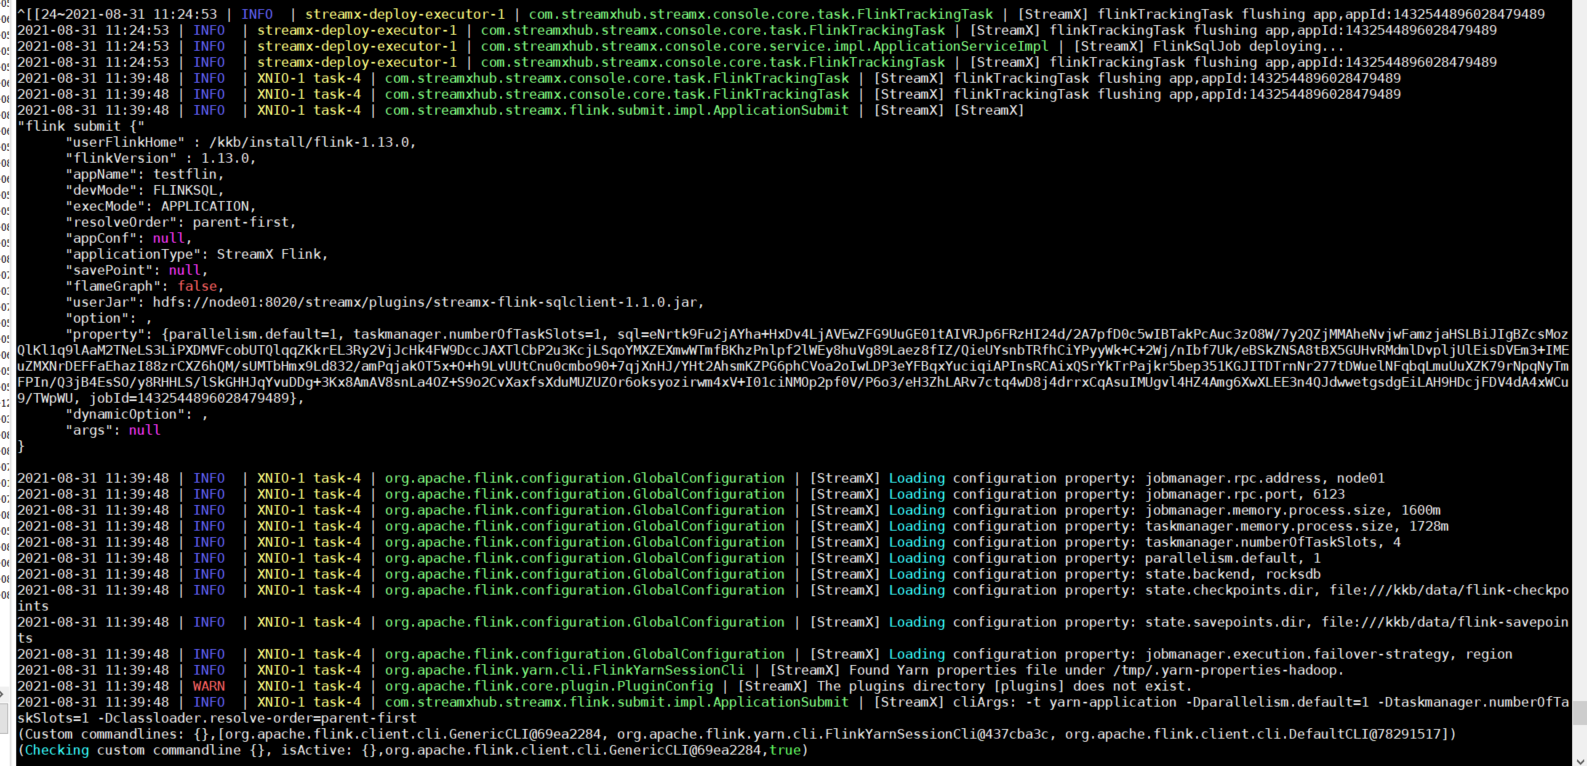Click the vertical scrollbar thumb

click(x=1580, y=712)
